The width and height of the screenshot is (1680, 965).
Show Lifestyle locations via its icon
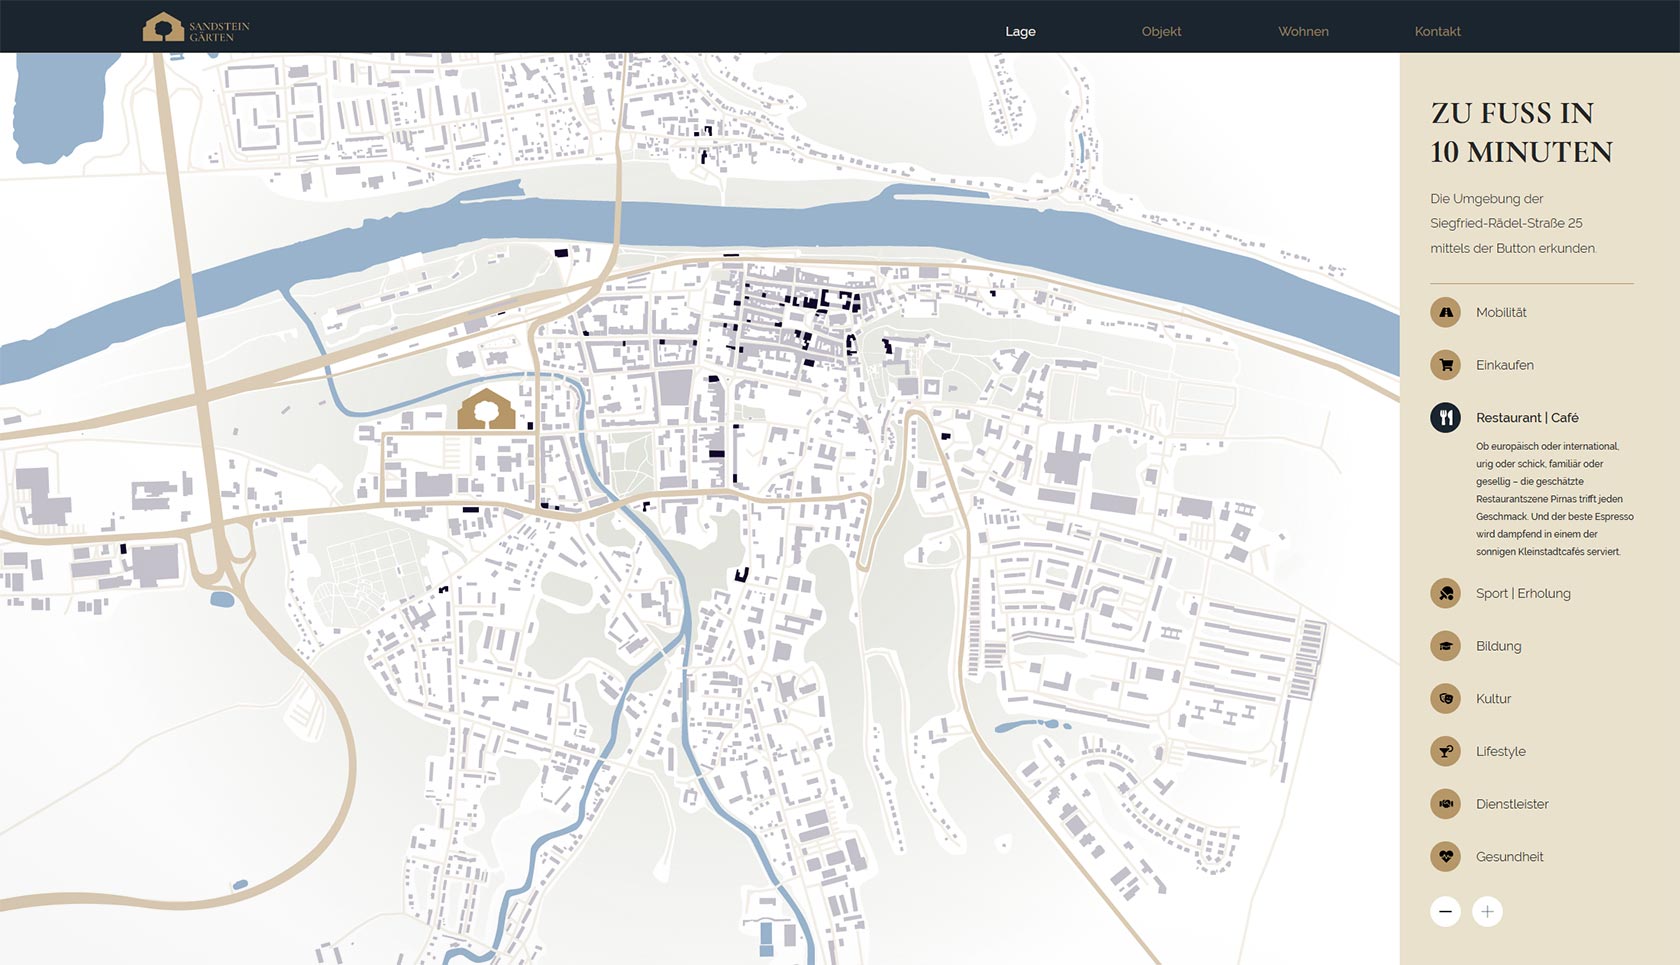click(1445, 752)
